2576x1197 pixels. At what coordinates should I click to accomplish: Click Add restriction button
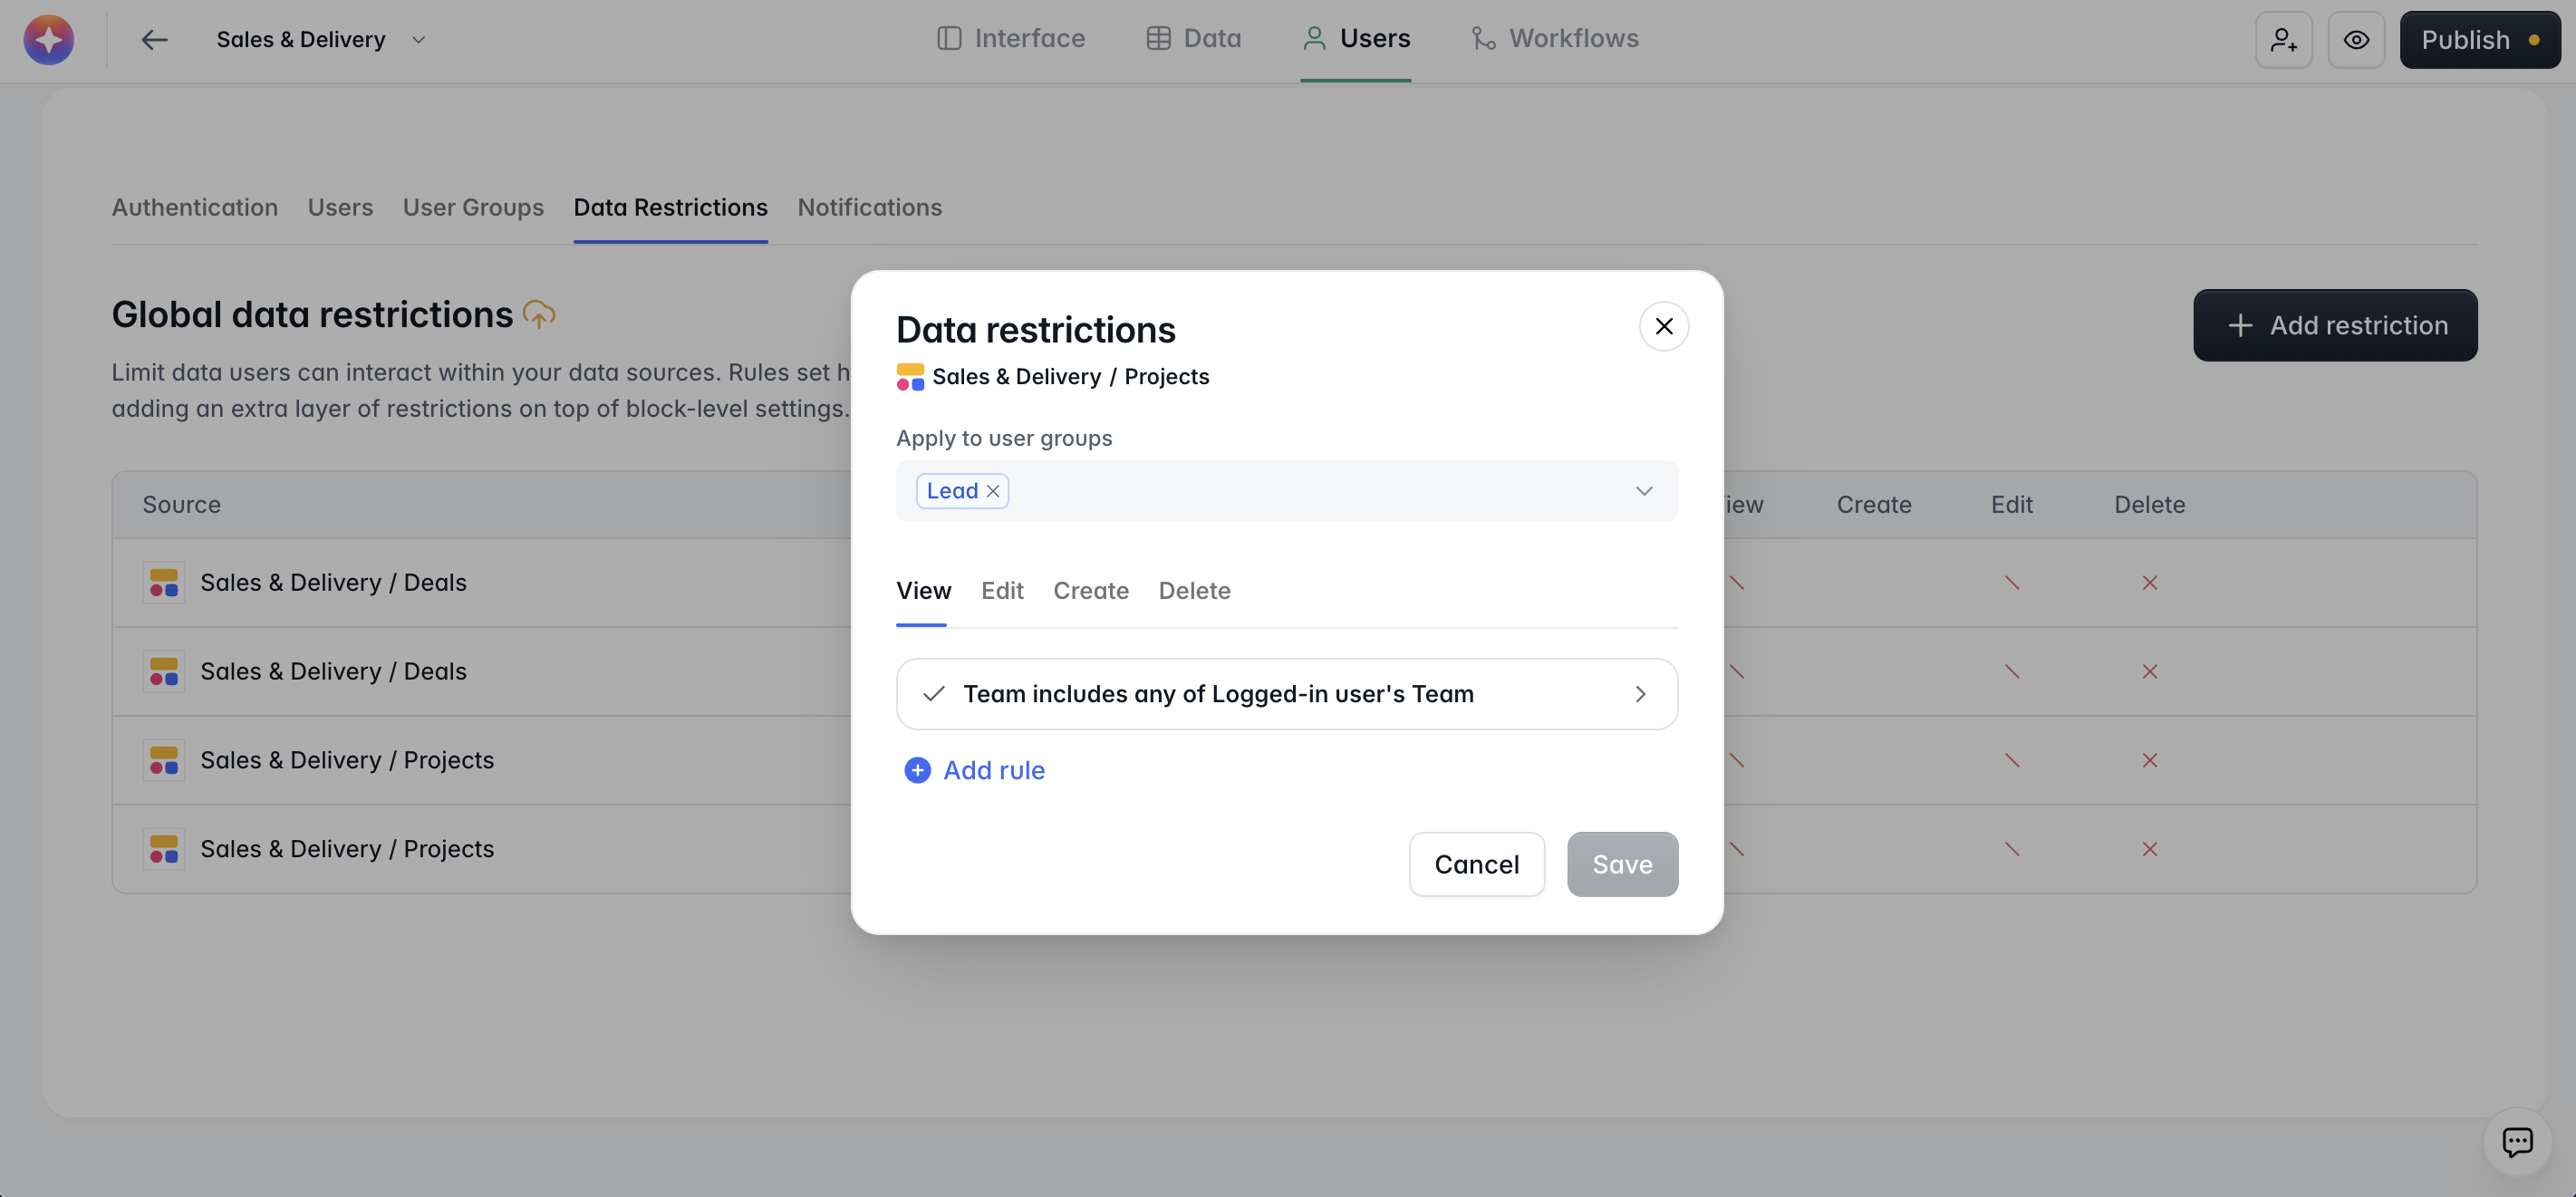[2335, 325]
